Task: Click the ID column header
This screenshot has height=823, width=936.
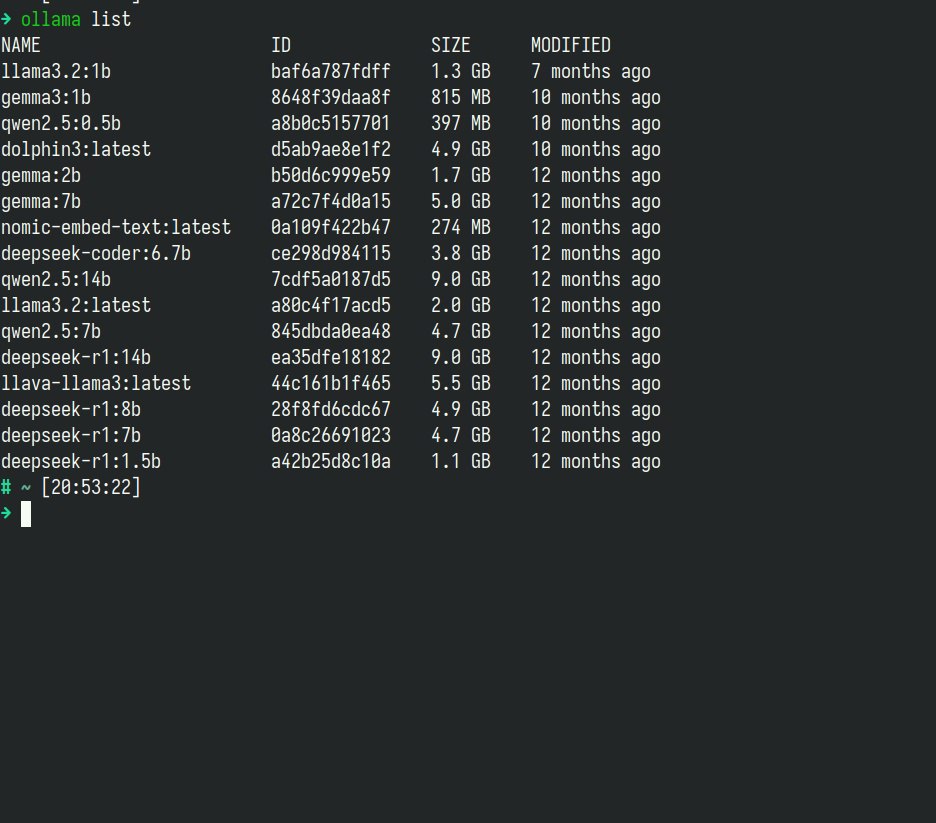Action: (x=281, y=45)
